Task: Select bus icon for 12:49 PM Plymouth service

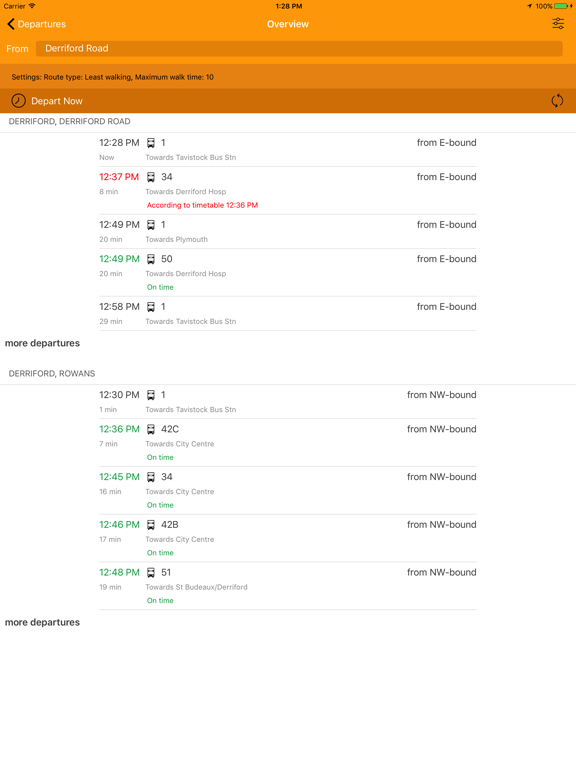Action: (151, 225)
